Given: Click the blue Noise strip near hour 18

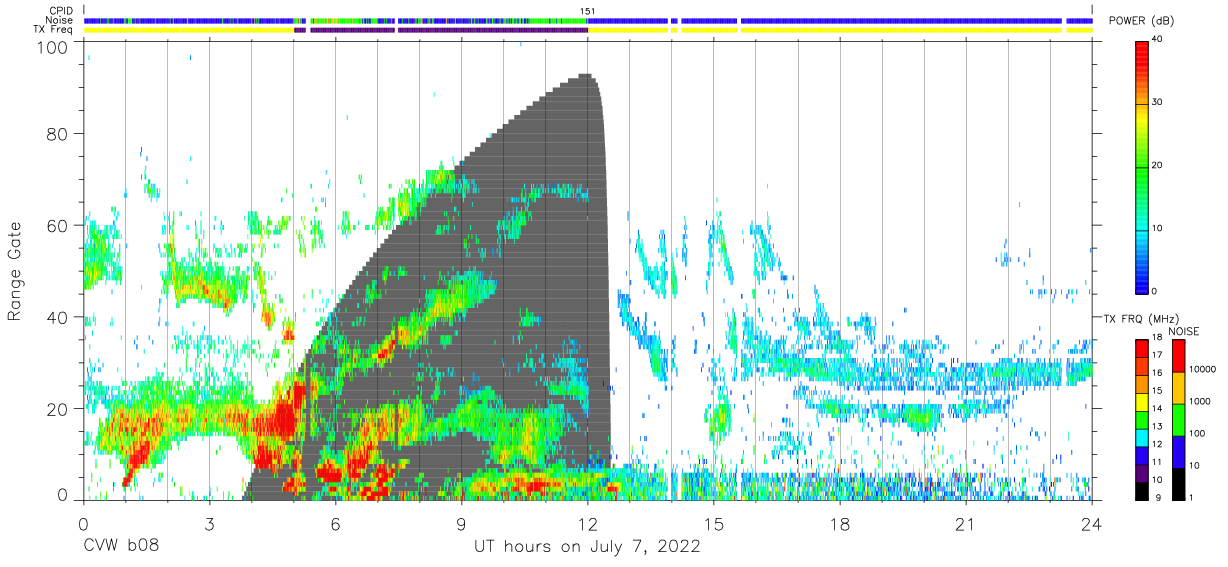Looking at the screenshot, I should coord(840,20).
